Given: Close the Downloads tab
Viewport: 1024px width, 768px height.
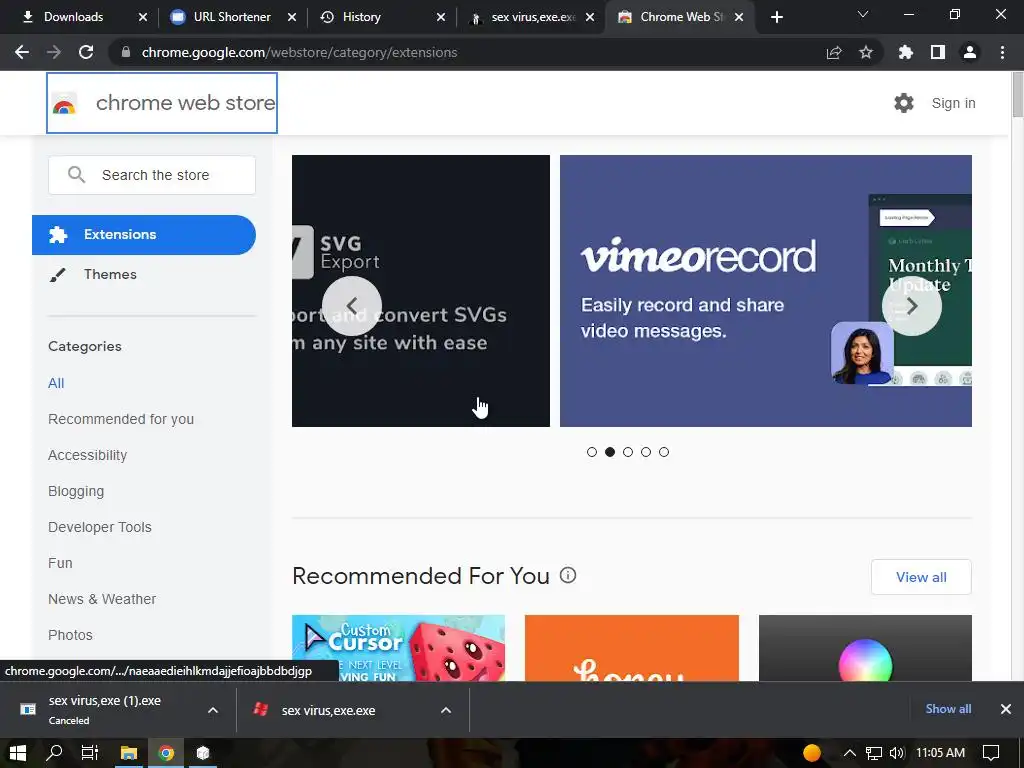Looking at the screenshot, I should coord(143,17).
